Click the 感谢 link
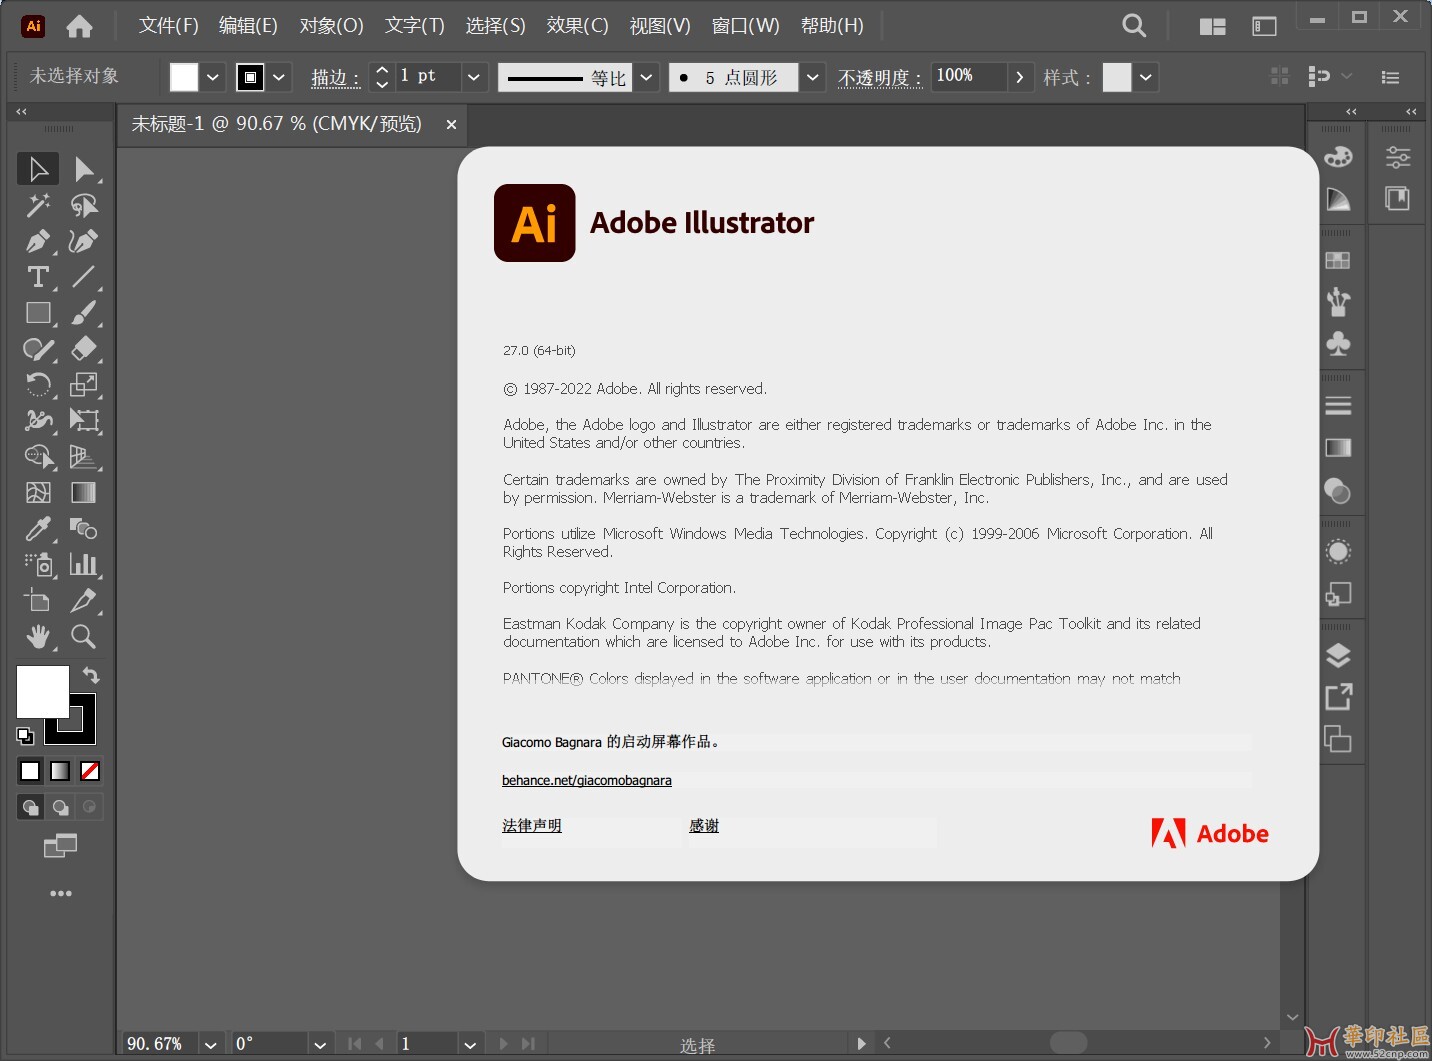1432x1061 pixels. click(704, 825)
